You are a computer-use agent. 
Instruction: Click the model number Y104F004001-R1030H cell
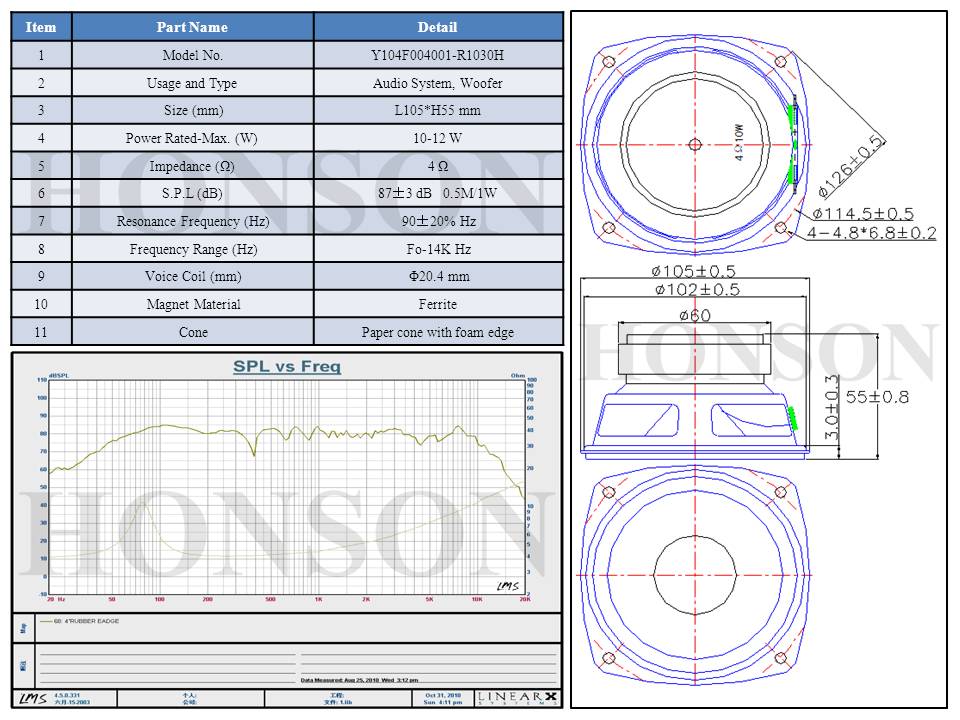438,56
